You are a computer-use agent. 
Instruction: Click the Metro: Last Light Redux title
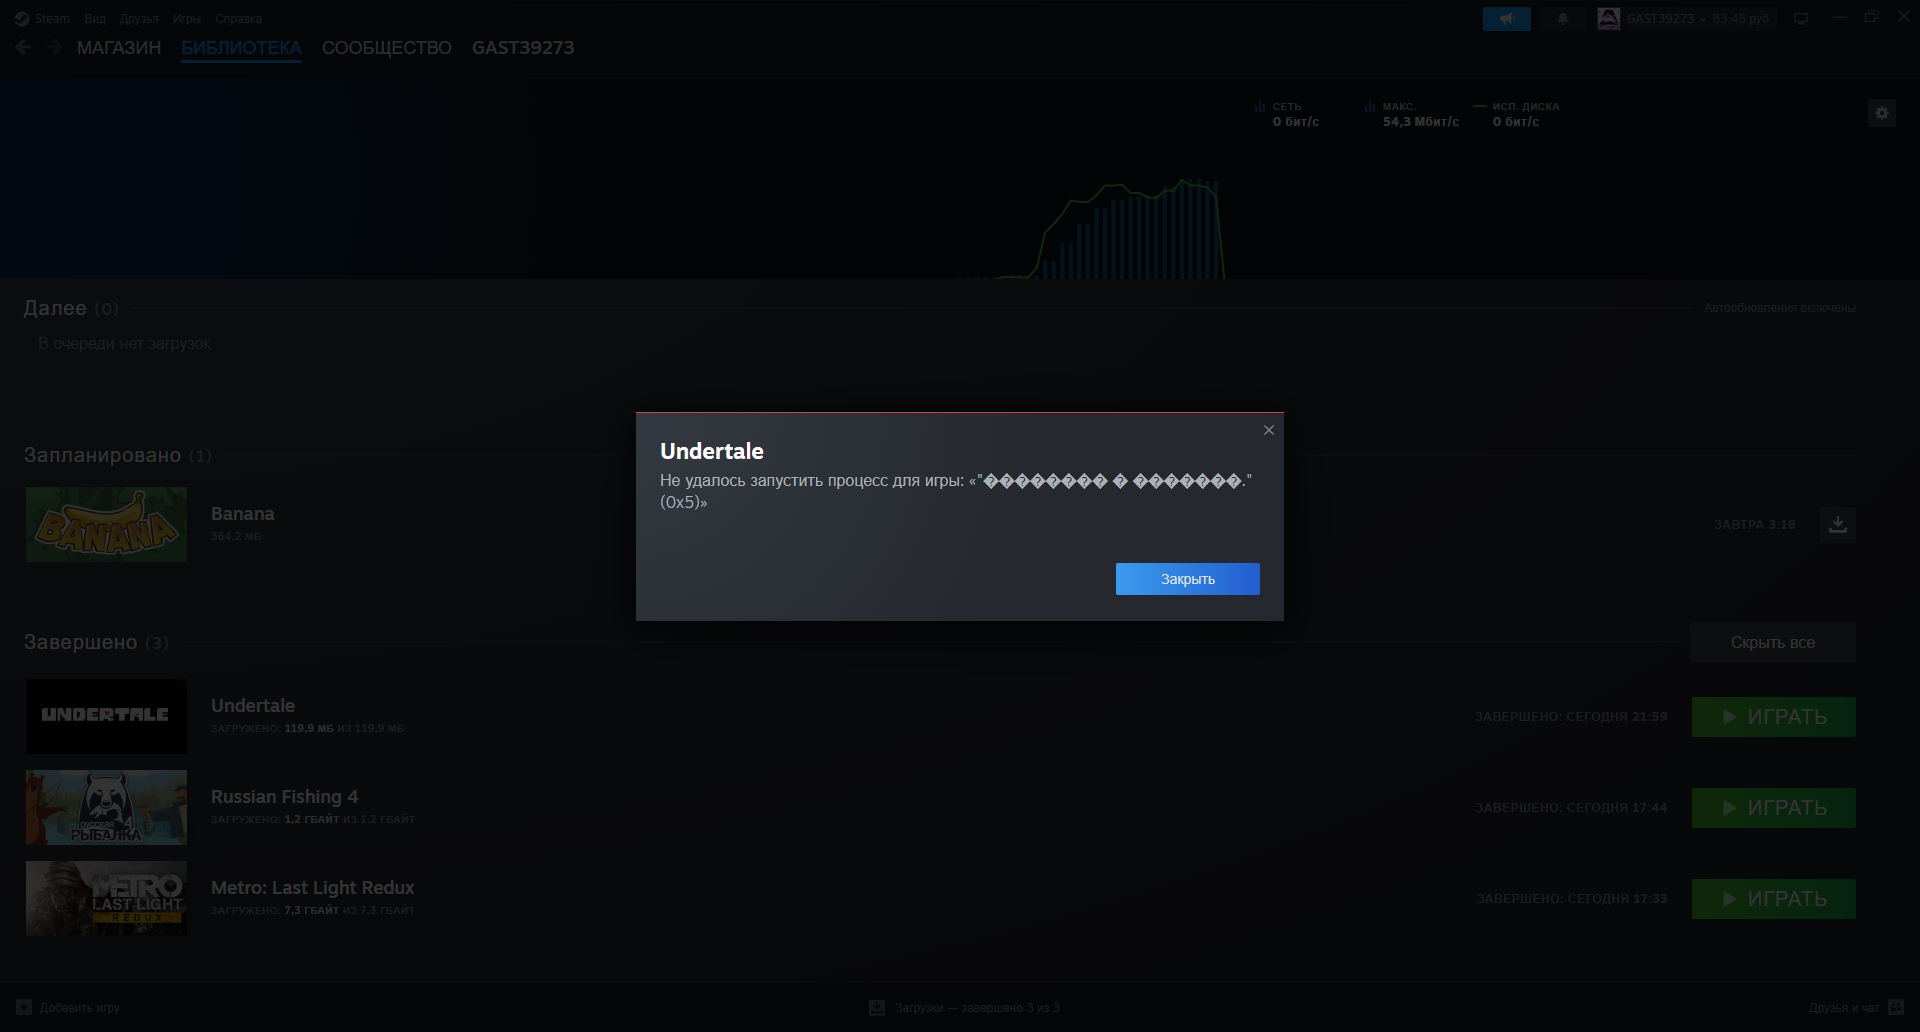point(313,888)
